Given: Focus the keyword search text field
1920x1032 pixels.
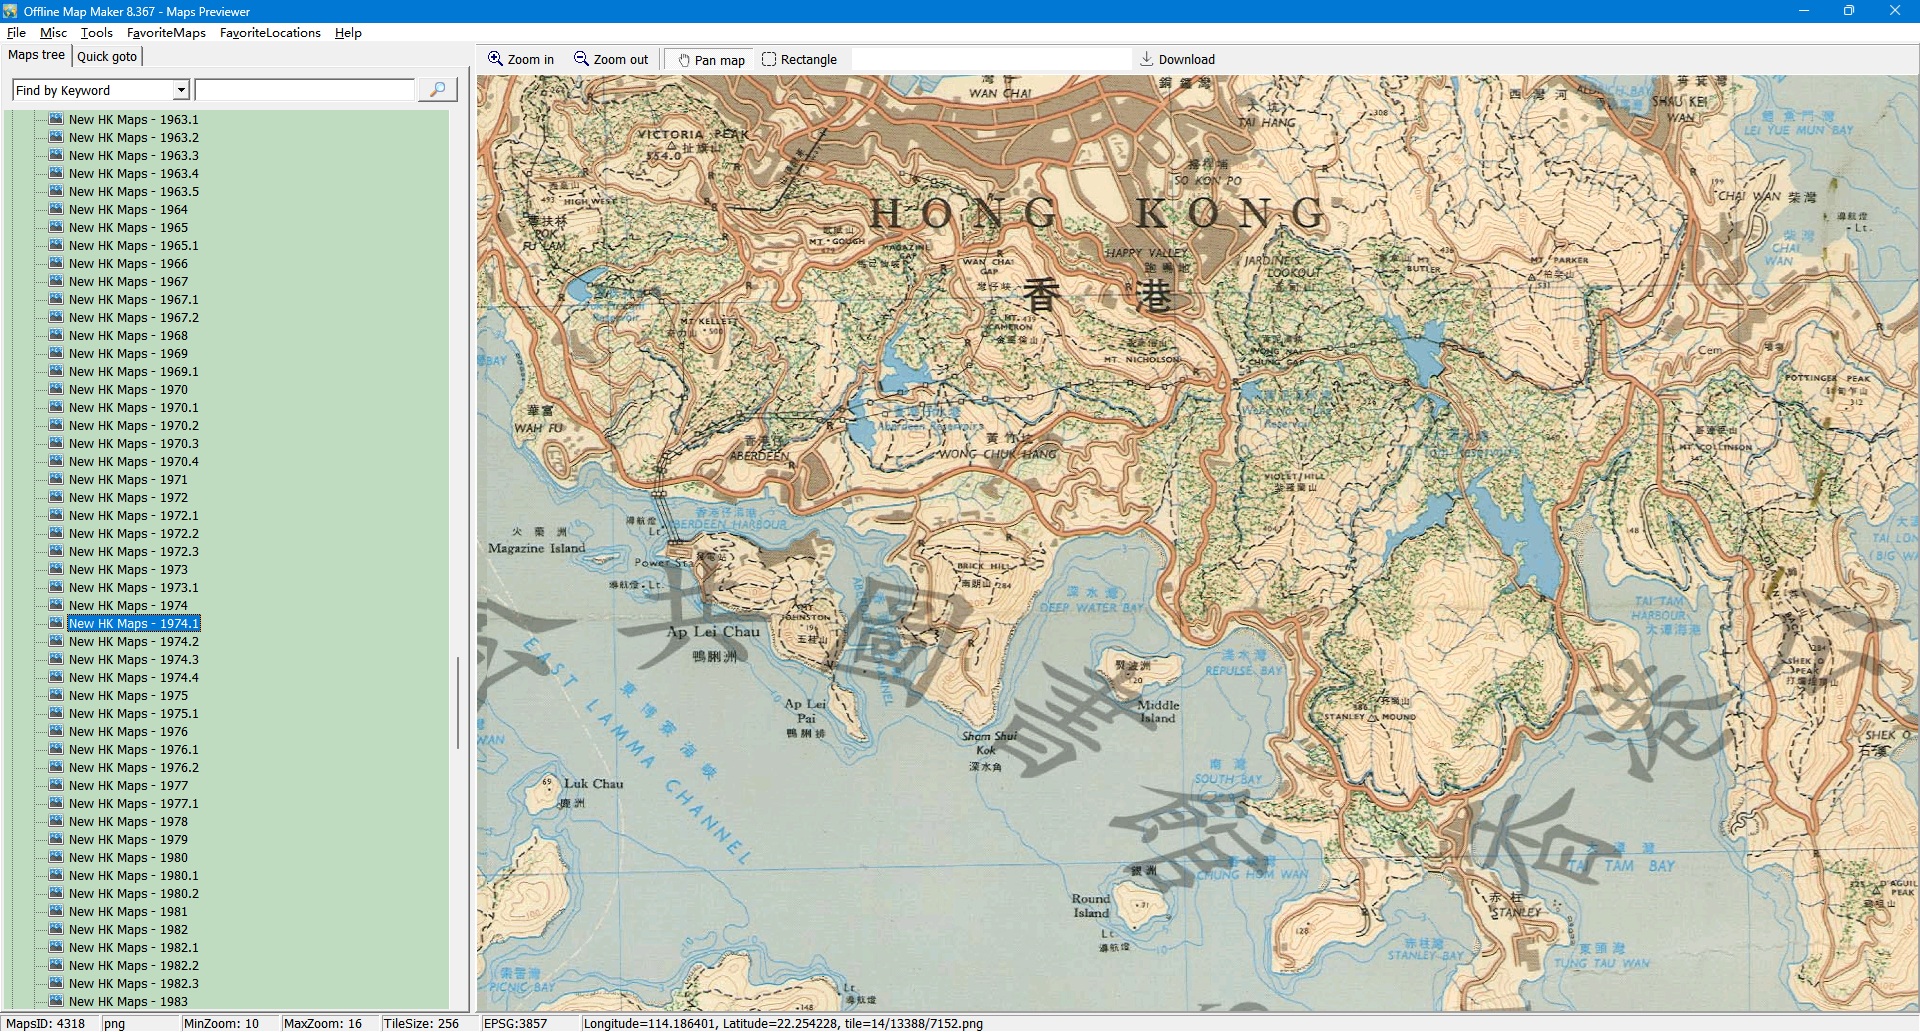Looking at the screenshot, I should (305, 90).
